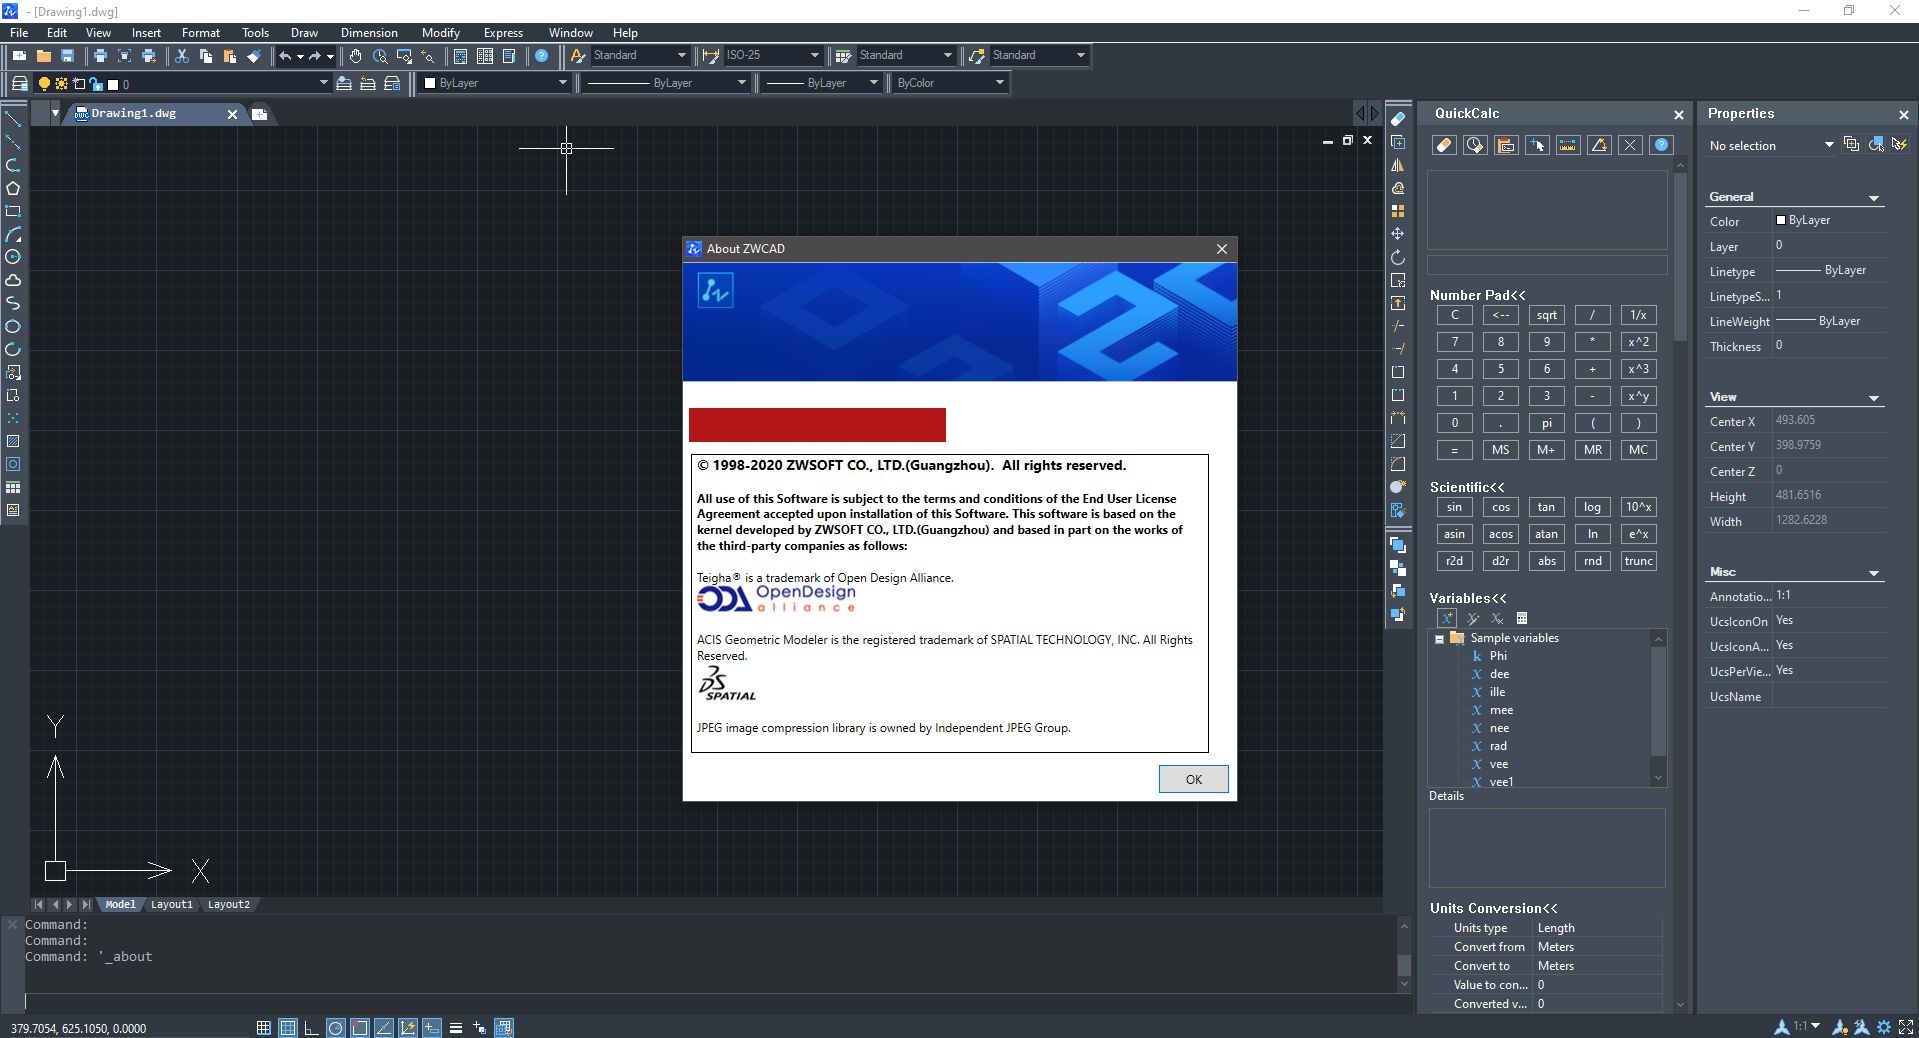Click QuickCalc Clear History icon
Screen dimensions: 1919x1038
1475,145
